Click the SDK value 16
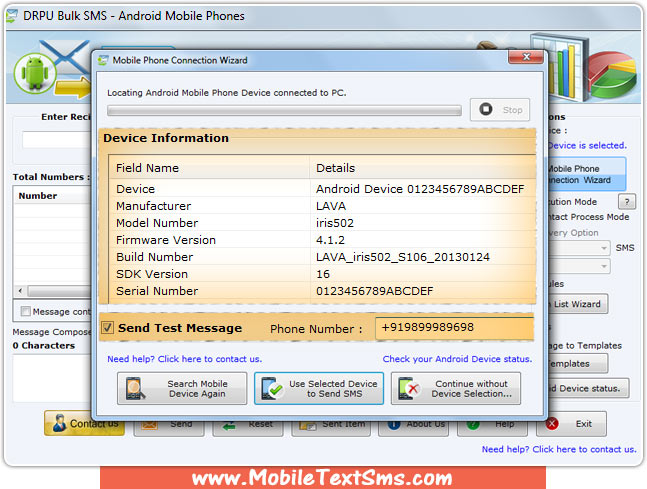 tap(323, 274)
